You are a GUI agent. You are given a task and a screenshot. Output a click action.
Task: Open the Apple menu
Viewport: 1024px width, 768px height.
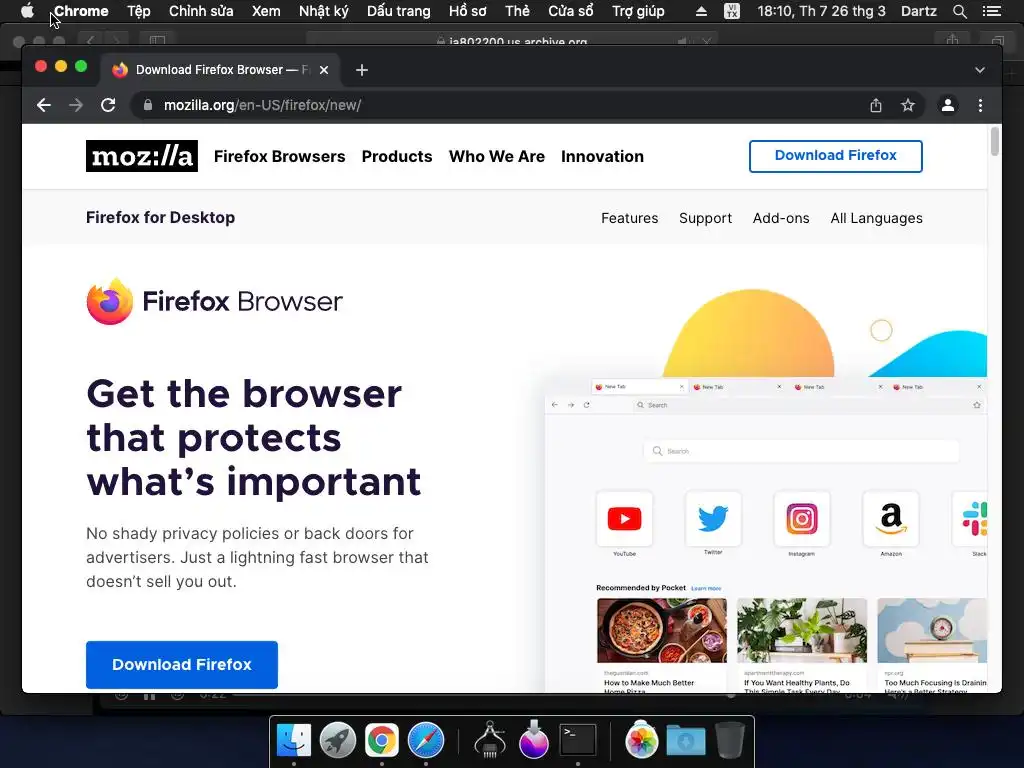click(x=27, y=11)
